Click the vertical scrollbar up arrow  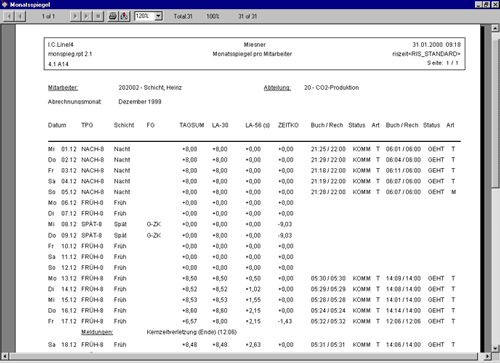[x=495, y=28]
